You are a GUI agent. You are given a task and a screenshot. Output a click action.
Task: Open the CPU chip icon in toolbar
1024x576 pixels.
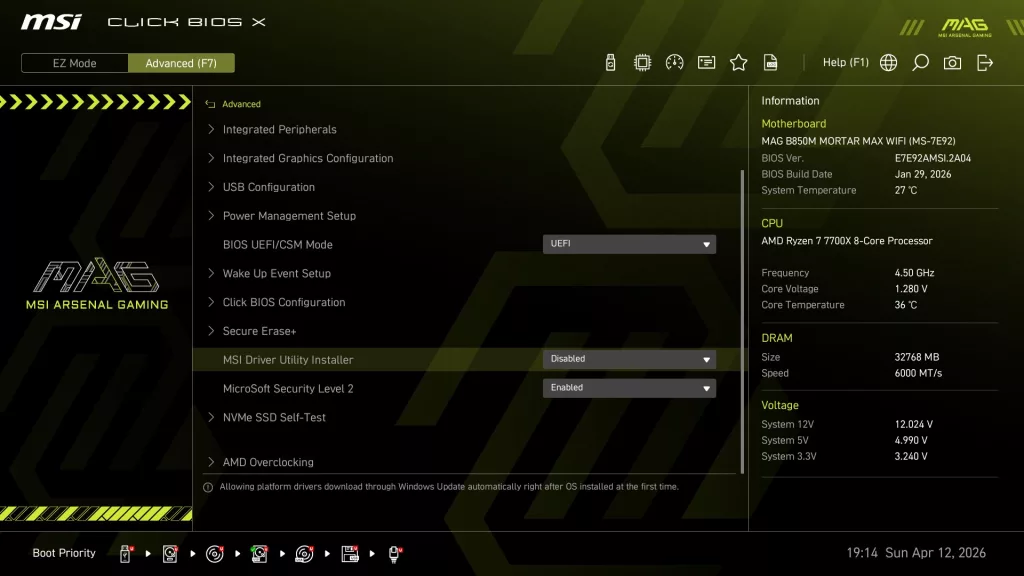643,63
